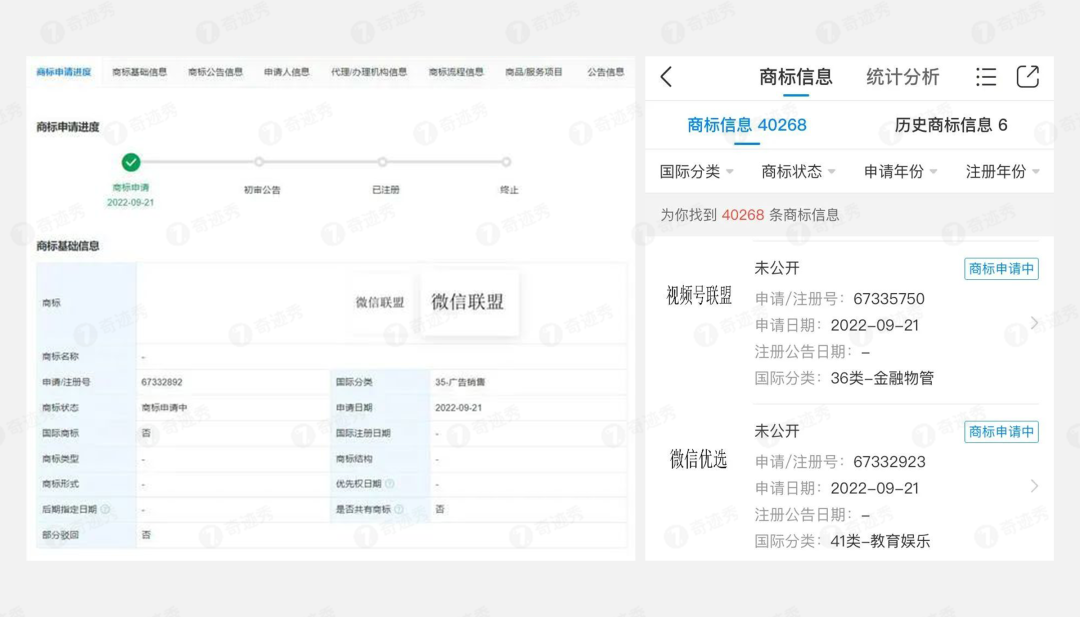This screenshot has width=1080, height=617.
Task: Click the 微信优选 trademark image
Action: click(x=698, y=459)
